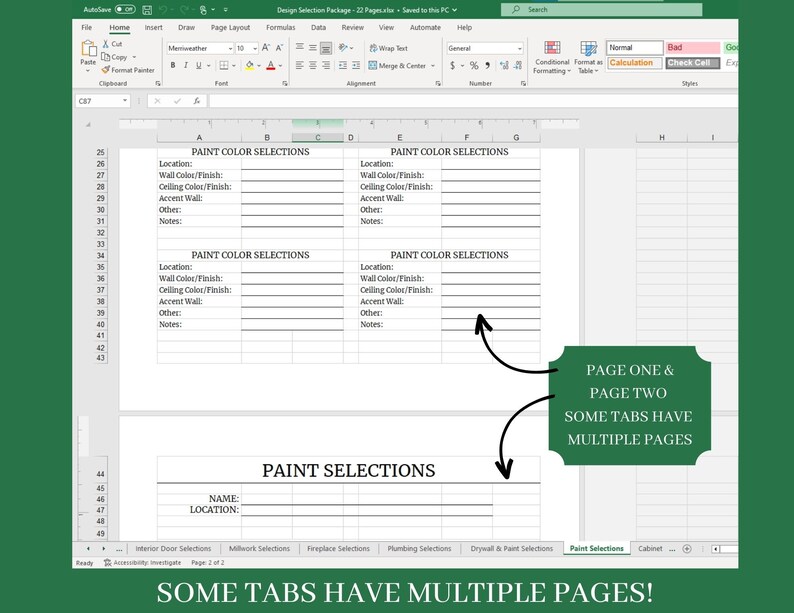Screen dimensions: 794x613
Task: Click the Decrease Indent icon
Action: (x=343, y=65)
